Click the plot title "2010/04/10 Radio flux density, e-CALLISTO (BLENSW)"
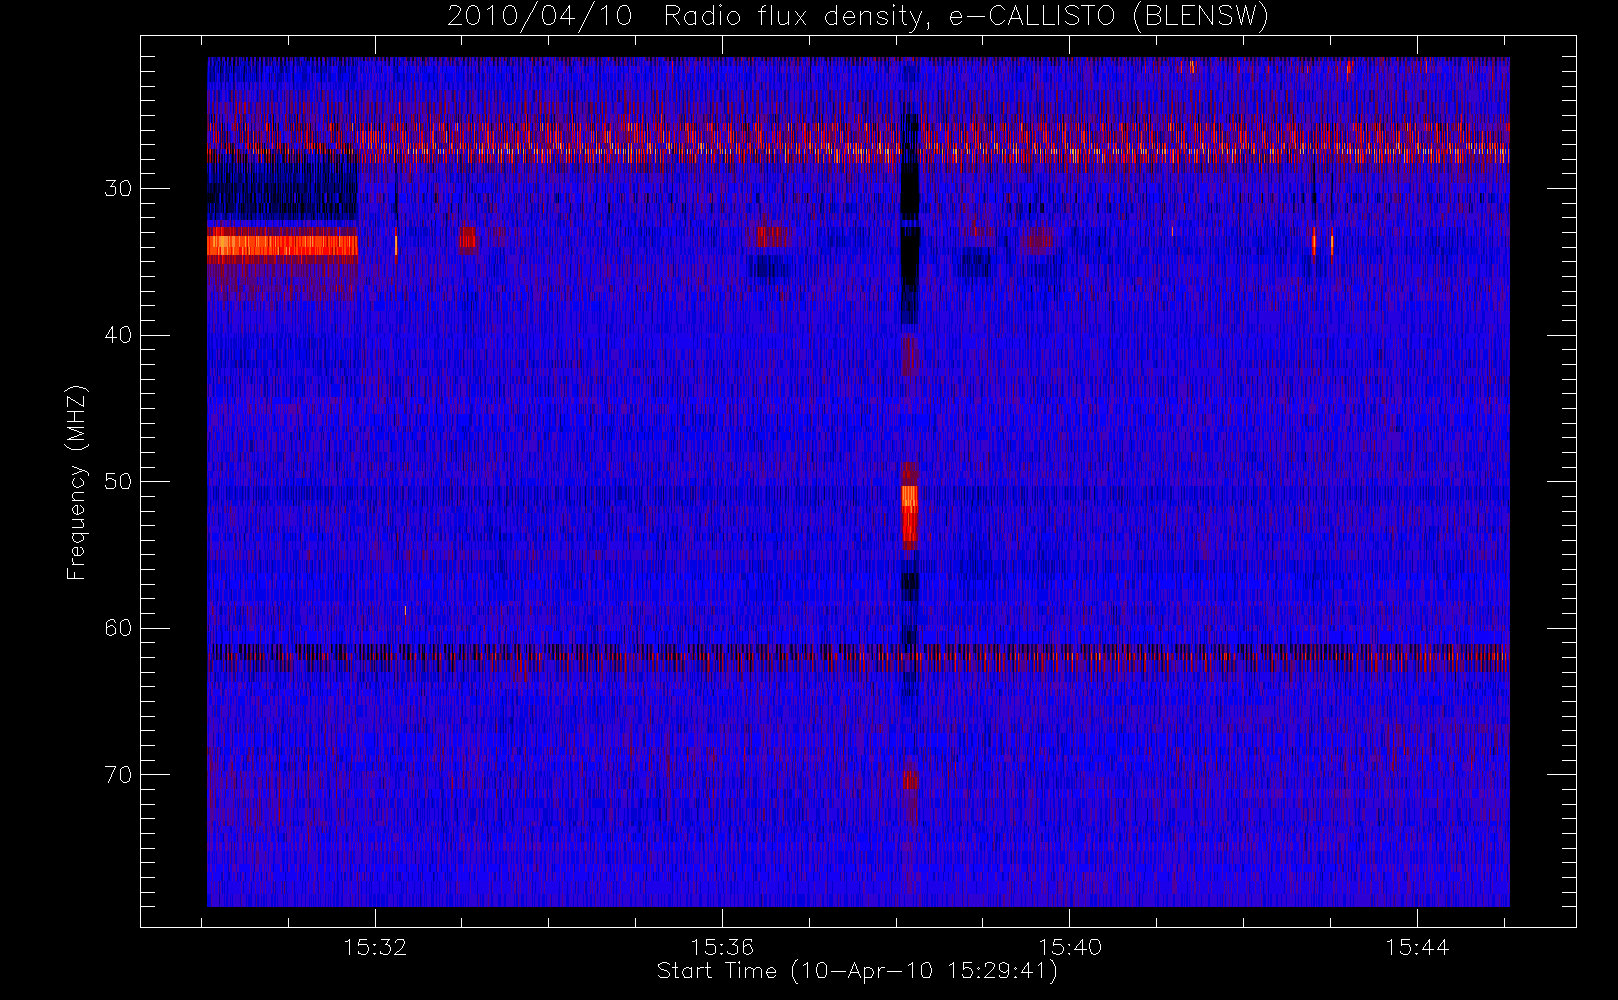 (x=858, y=17)
